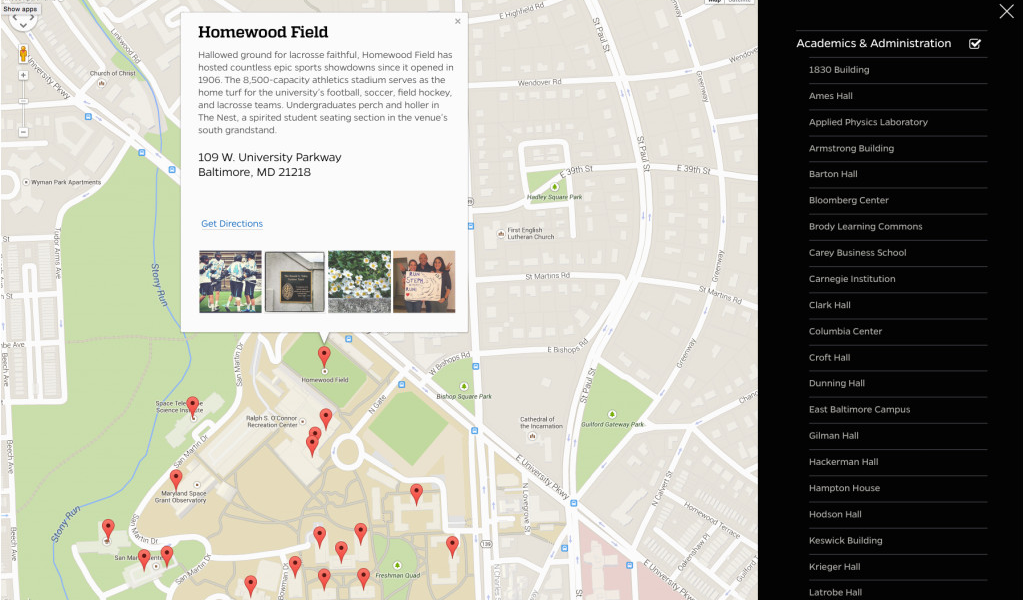
Task: Open the plaque photo thumbnail
Action: [x=295, y=281]
